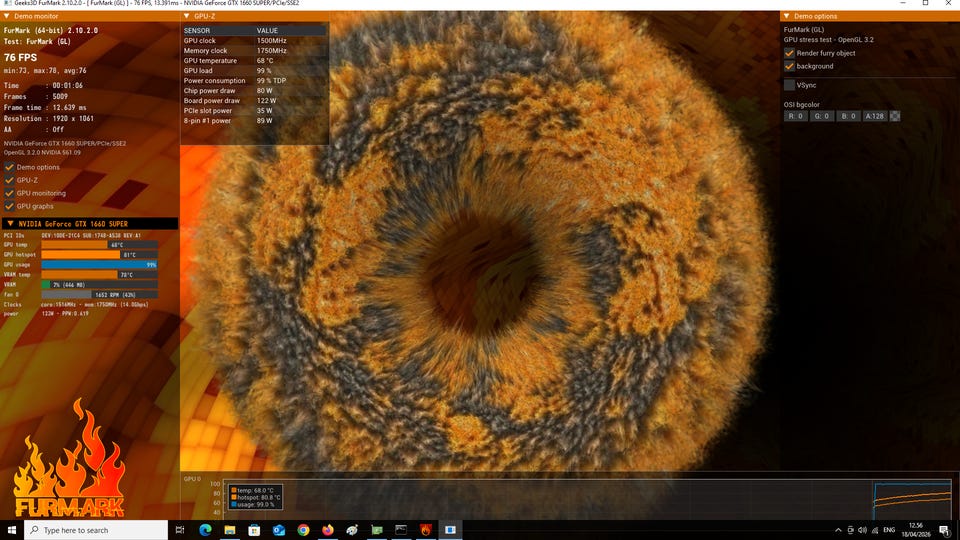960x540 pixels.
Task: Click the GPU hotspot temperature bar
Action: click(99, 255)
